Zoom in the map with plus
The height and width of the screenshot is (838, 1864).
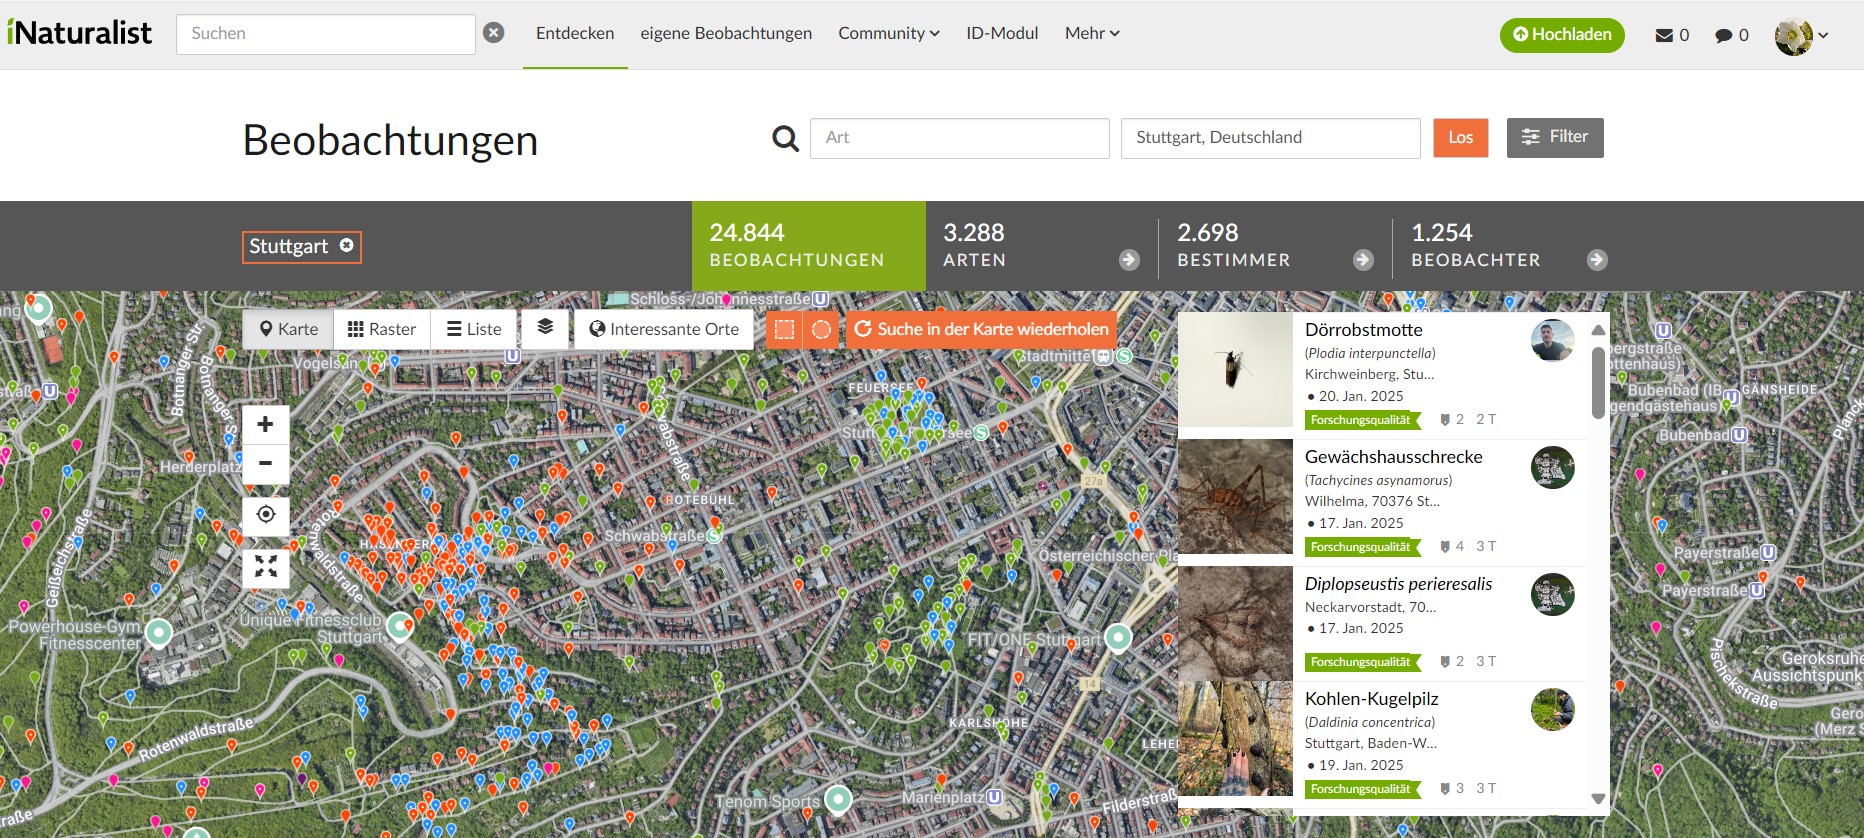point(266,424)
